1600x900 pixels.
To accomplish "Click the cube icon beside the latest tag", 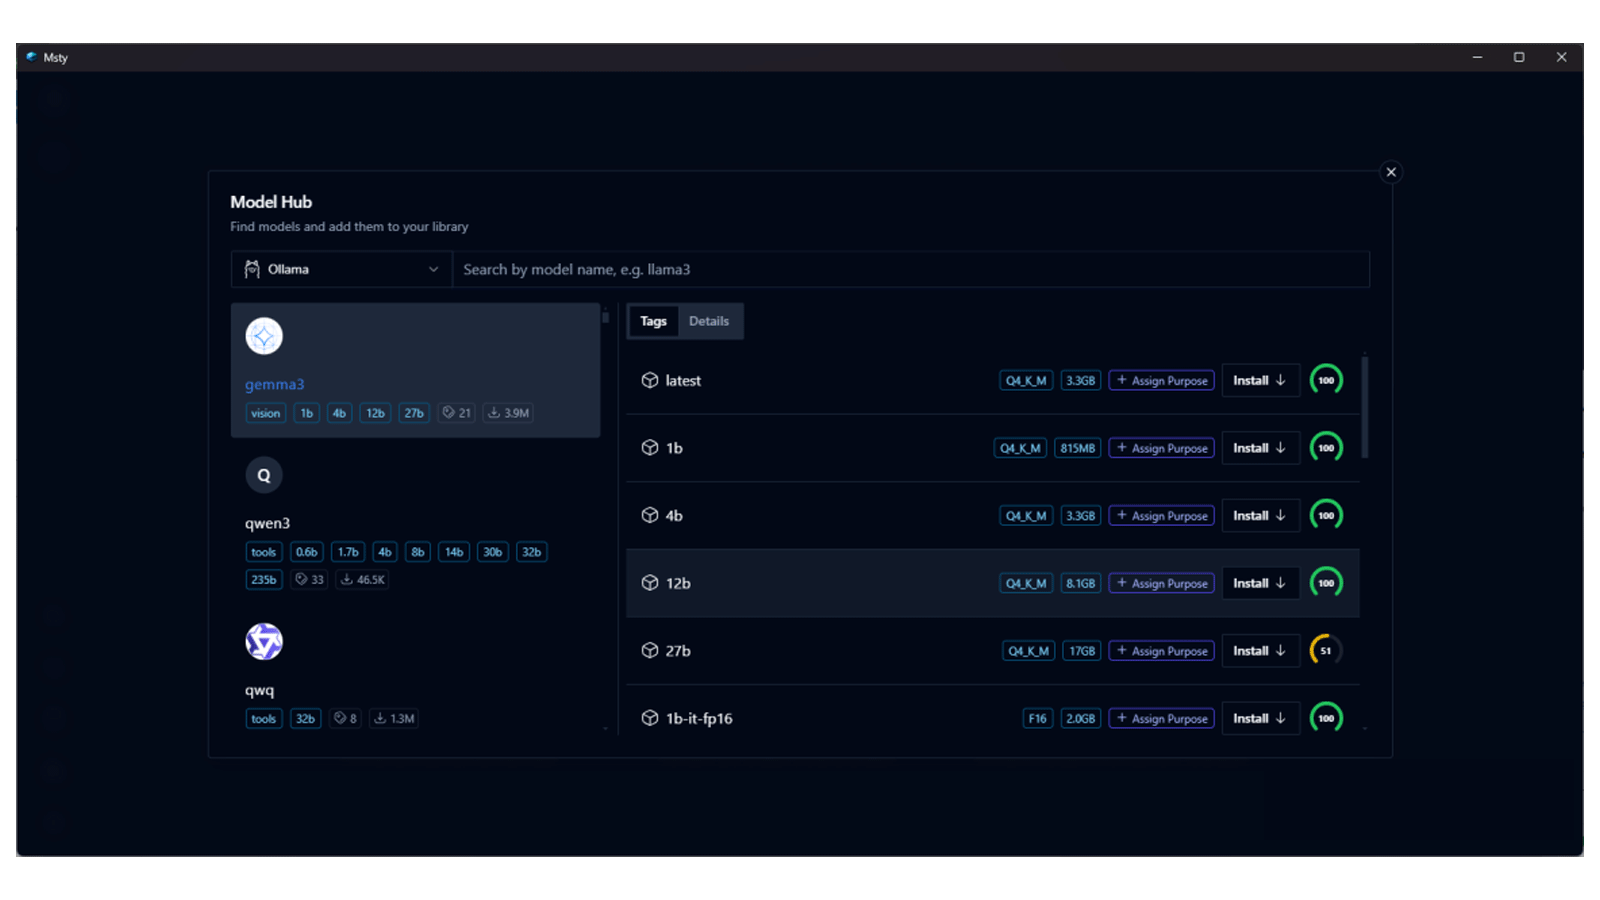I will [x=650, y=381].
